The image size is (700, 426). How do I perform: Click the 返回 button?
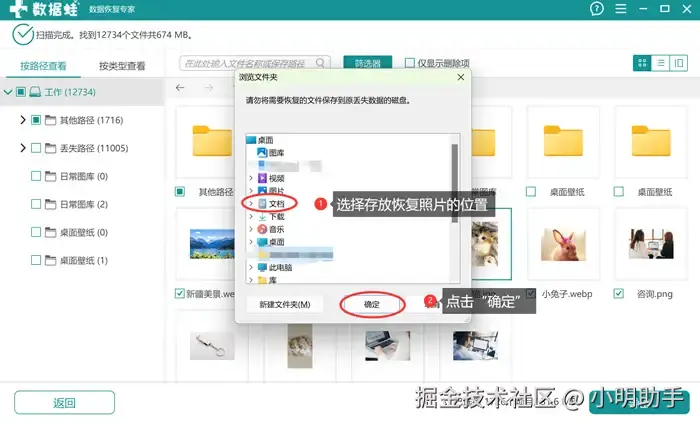(64, 403)
